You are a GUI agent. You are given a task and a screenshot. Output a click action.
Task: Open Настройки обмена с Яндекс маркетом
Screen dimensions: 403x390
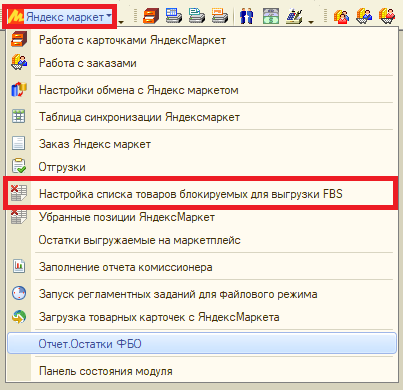[x=202, y=90]
